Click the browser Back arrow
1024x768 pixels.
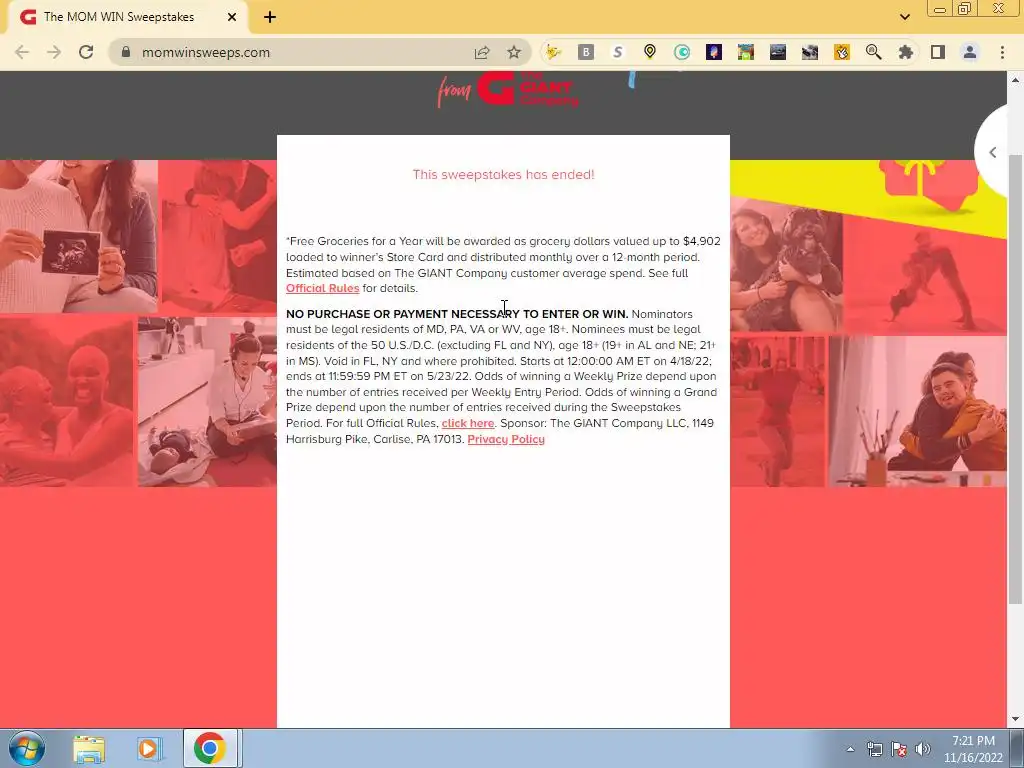tap(22, 52)
